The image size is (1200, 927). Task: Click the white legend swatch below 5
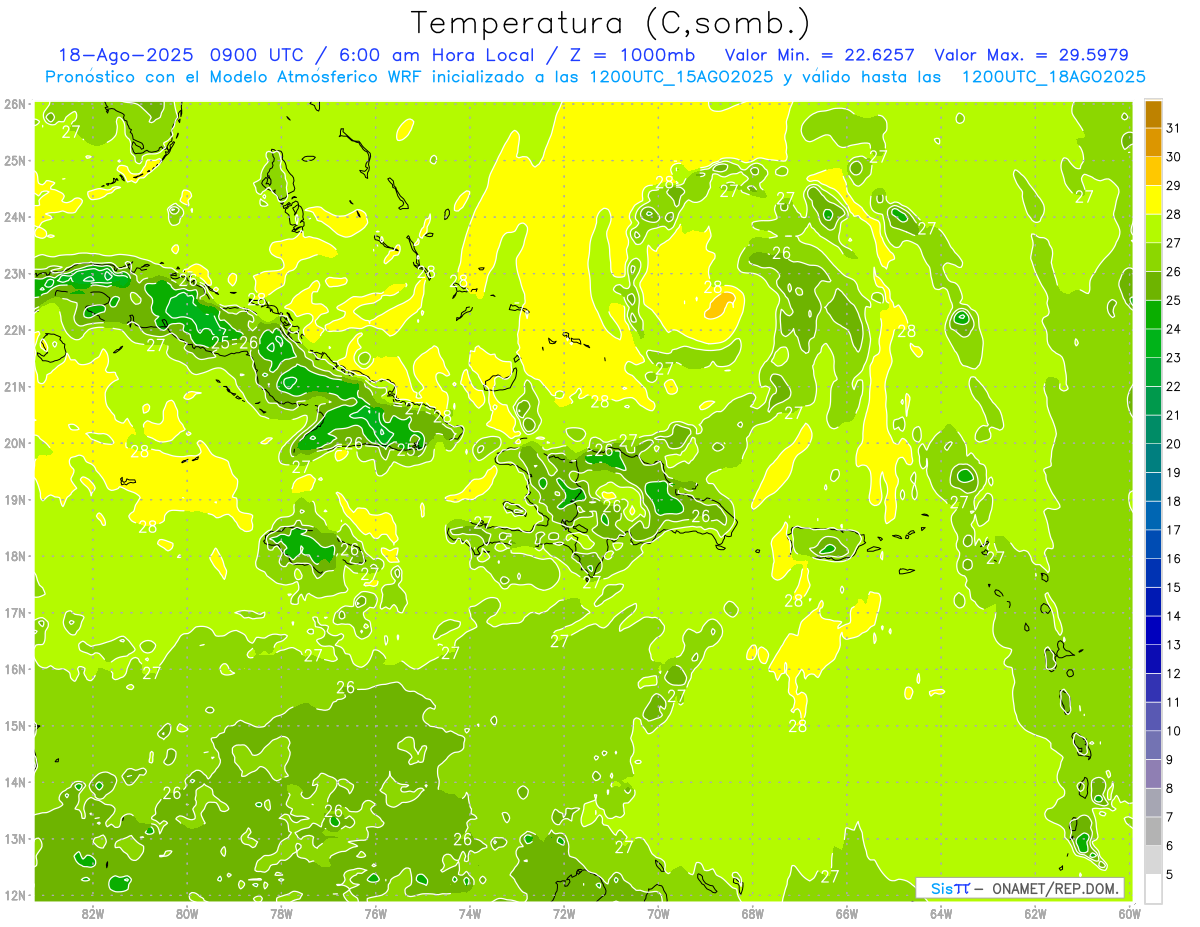(1153, 888)
